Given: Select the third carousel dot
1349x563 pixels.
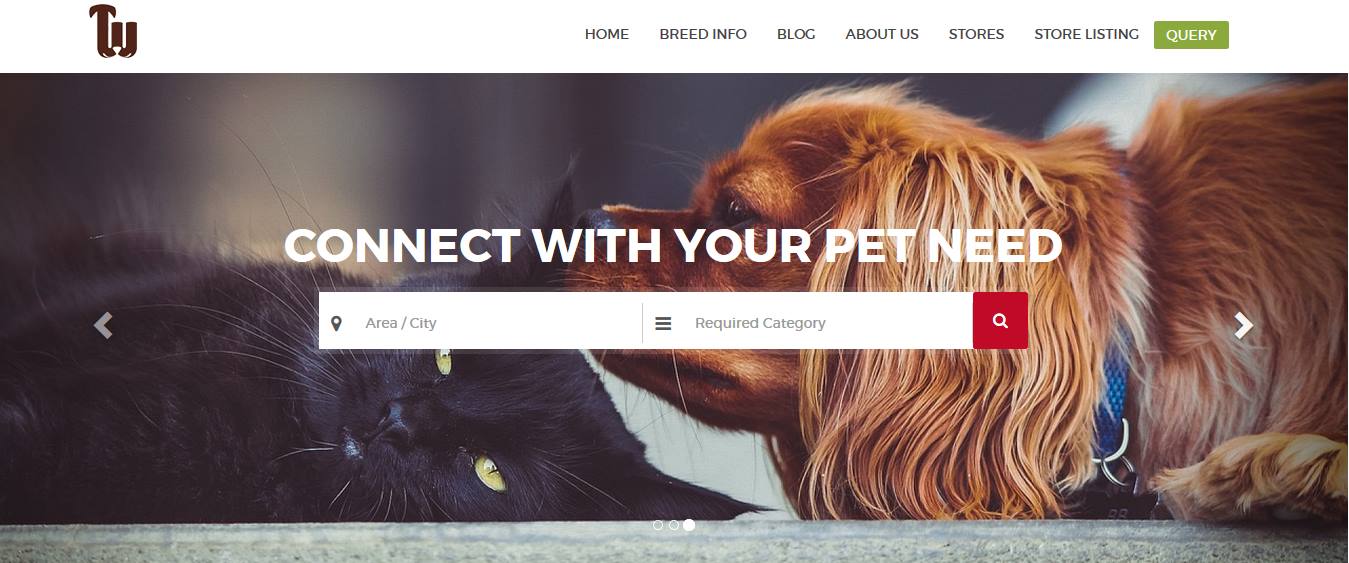Looking at the screenshot, I should [x=689, y=525].
